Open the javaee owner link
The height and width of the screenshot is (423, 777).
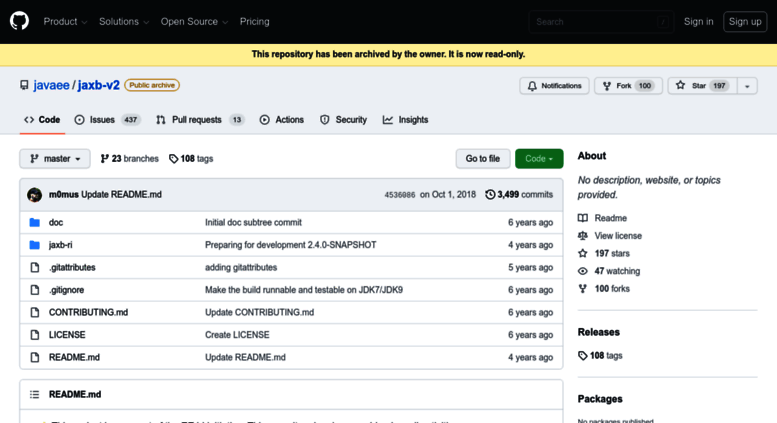[51, 85]
